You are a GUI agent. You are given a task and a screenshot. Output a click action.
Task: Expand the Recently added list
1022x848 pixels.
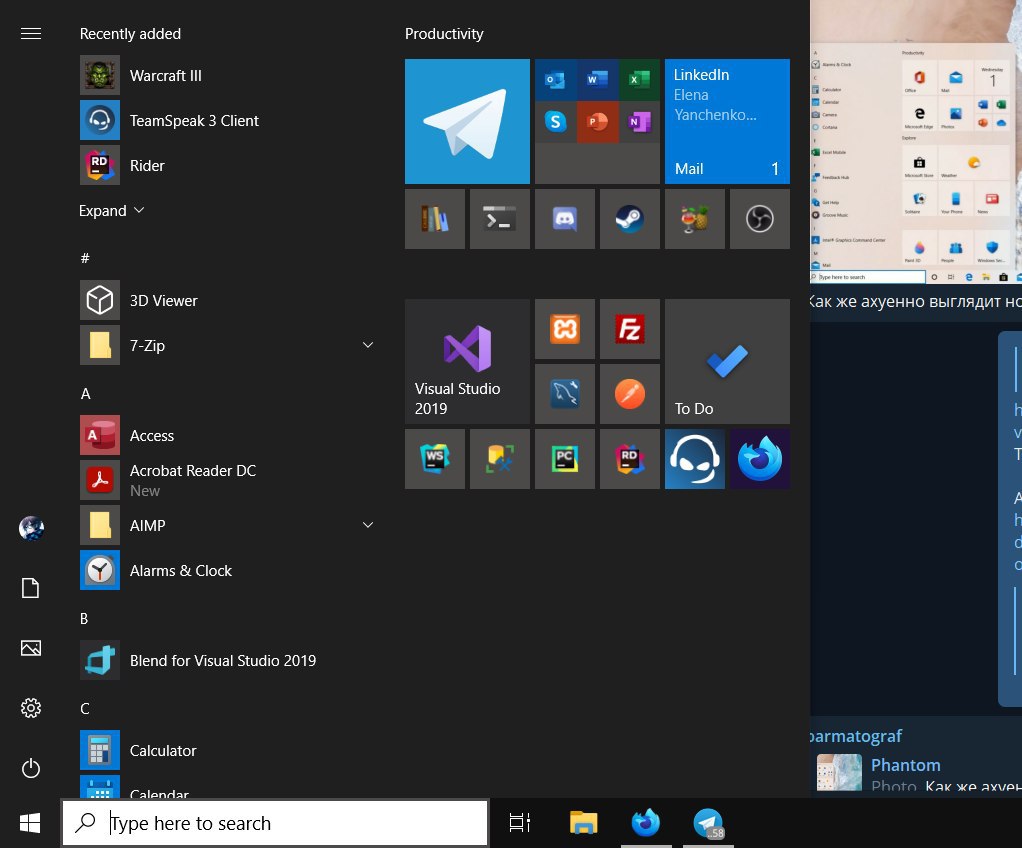click(x=111, y=211)
